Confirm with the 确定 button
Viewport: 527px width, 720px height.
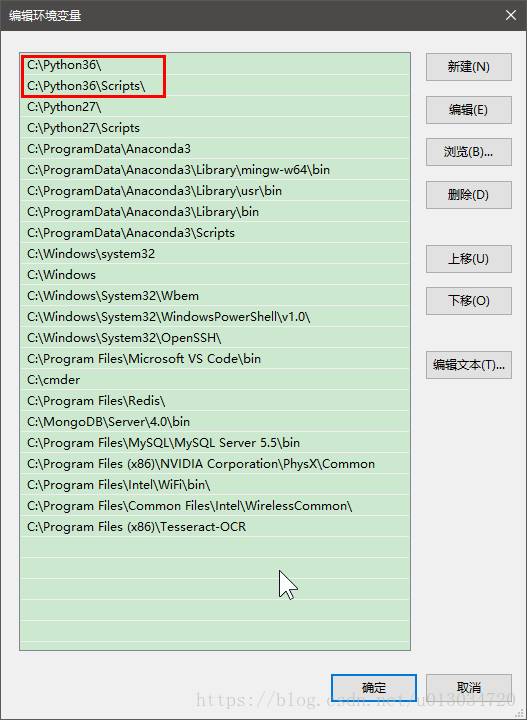374,687
